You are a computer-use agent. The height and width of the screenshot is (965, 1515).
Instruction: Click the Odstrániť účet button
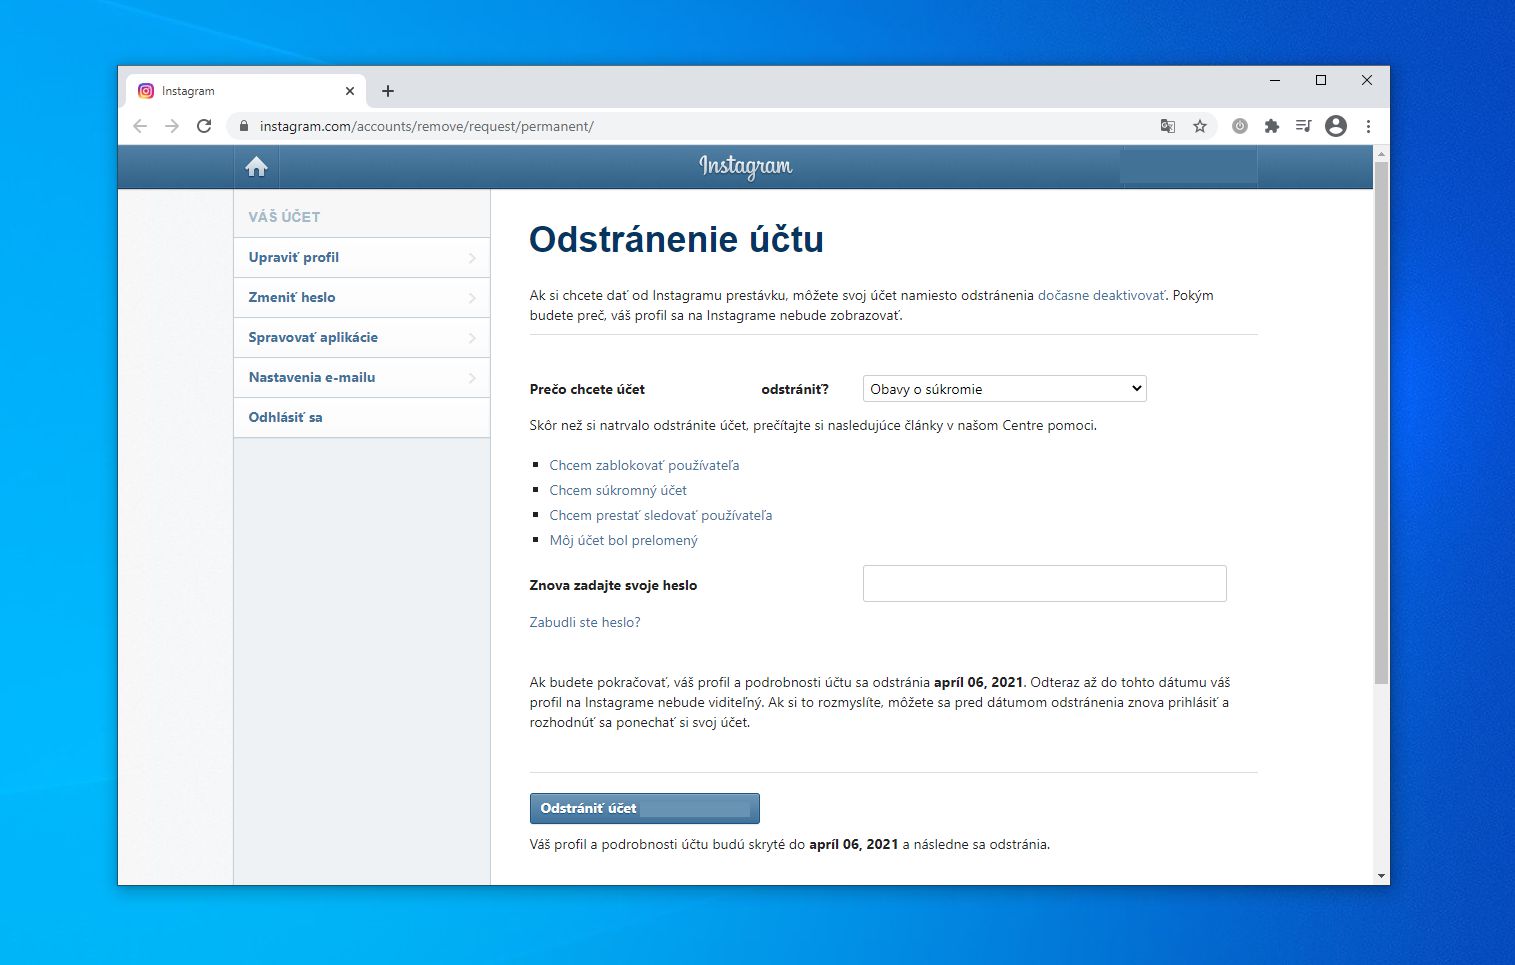644,808
